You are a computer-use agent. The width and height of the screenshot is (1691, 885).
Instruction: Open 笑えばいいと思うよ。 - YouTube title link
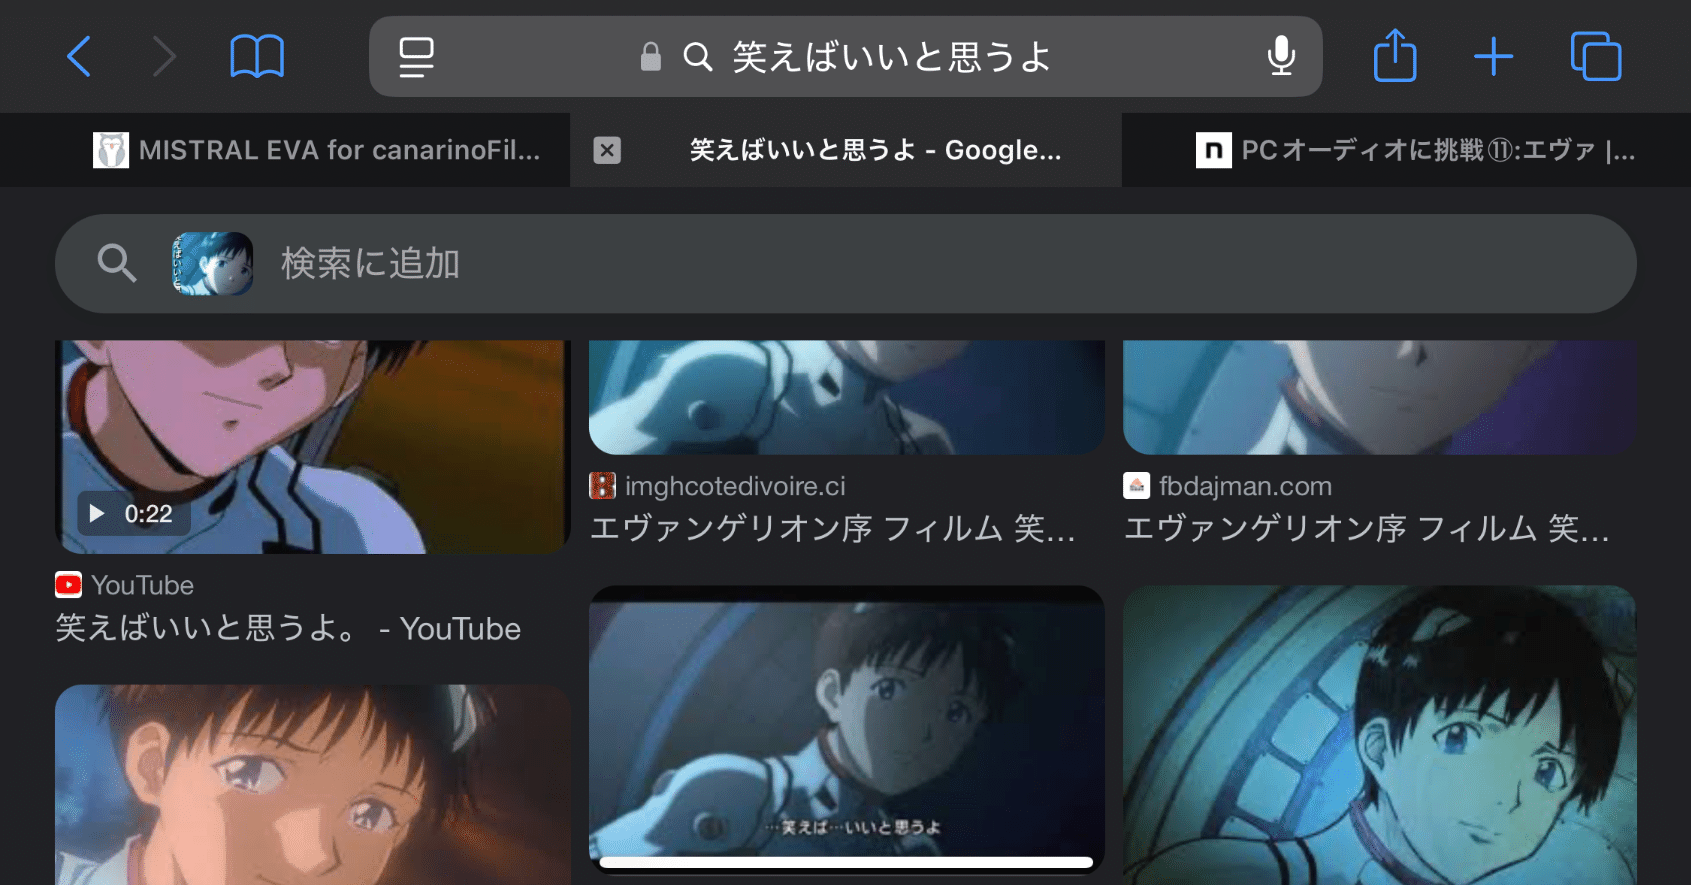tap(288, 628)
